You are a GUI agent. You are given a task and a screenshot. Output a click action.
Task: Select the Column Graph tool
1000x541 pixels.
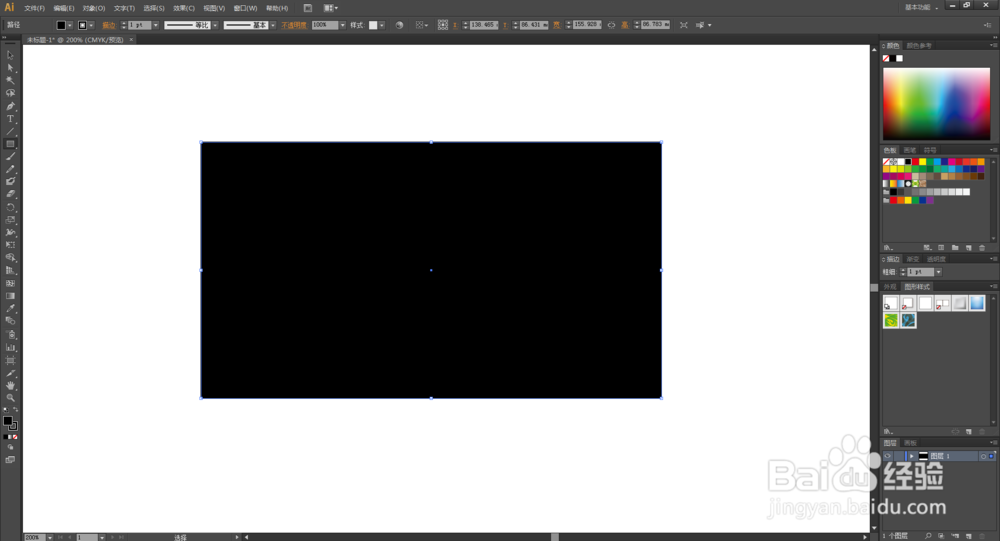(x=10, y=348)
